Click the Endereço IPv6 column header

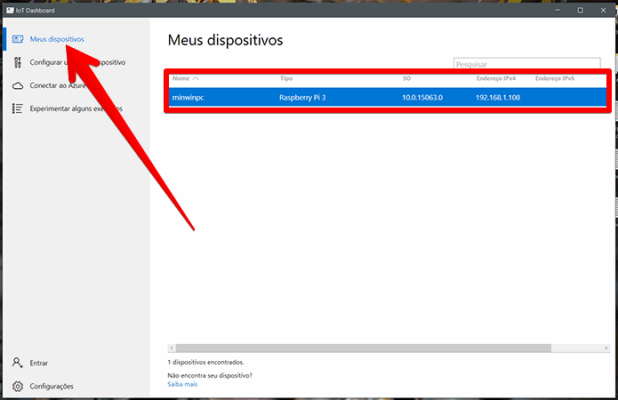(x=555, y=78)
